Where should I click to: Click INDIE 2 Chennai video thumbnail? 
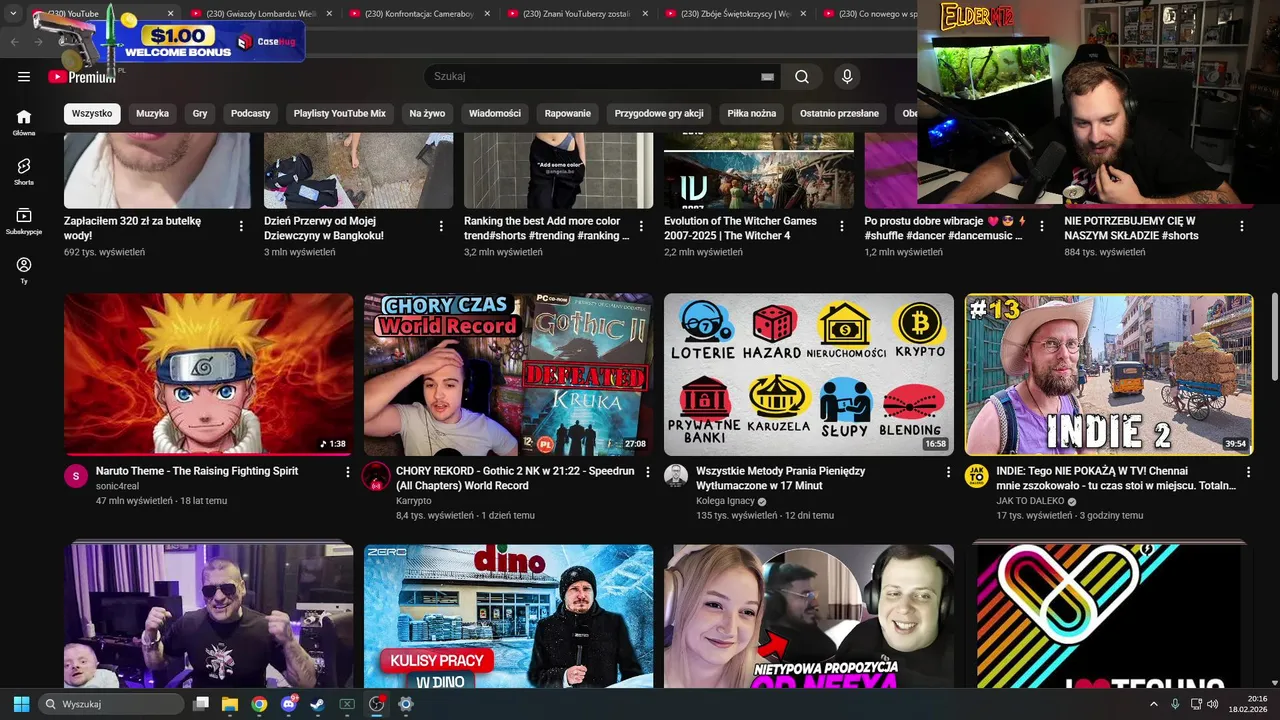click(x=1108, y=374)
